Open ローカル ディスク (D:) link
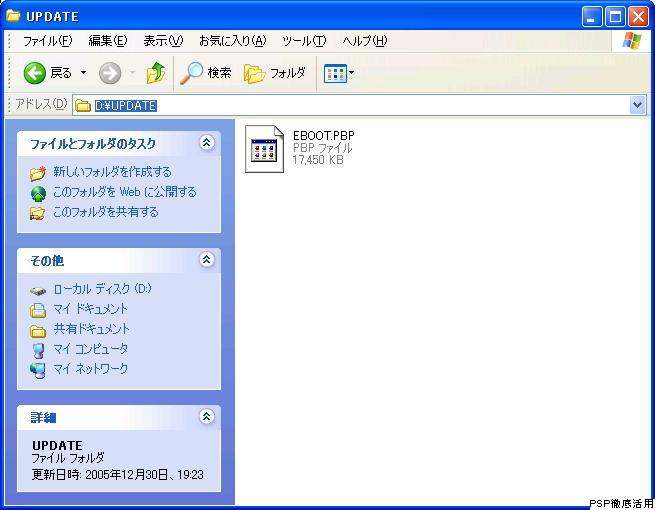This screenshot has width=655, height=510. [103, 289]
